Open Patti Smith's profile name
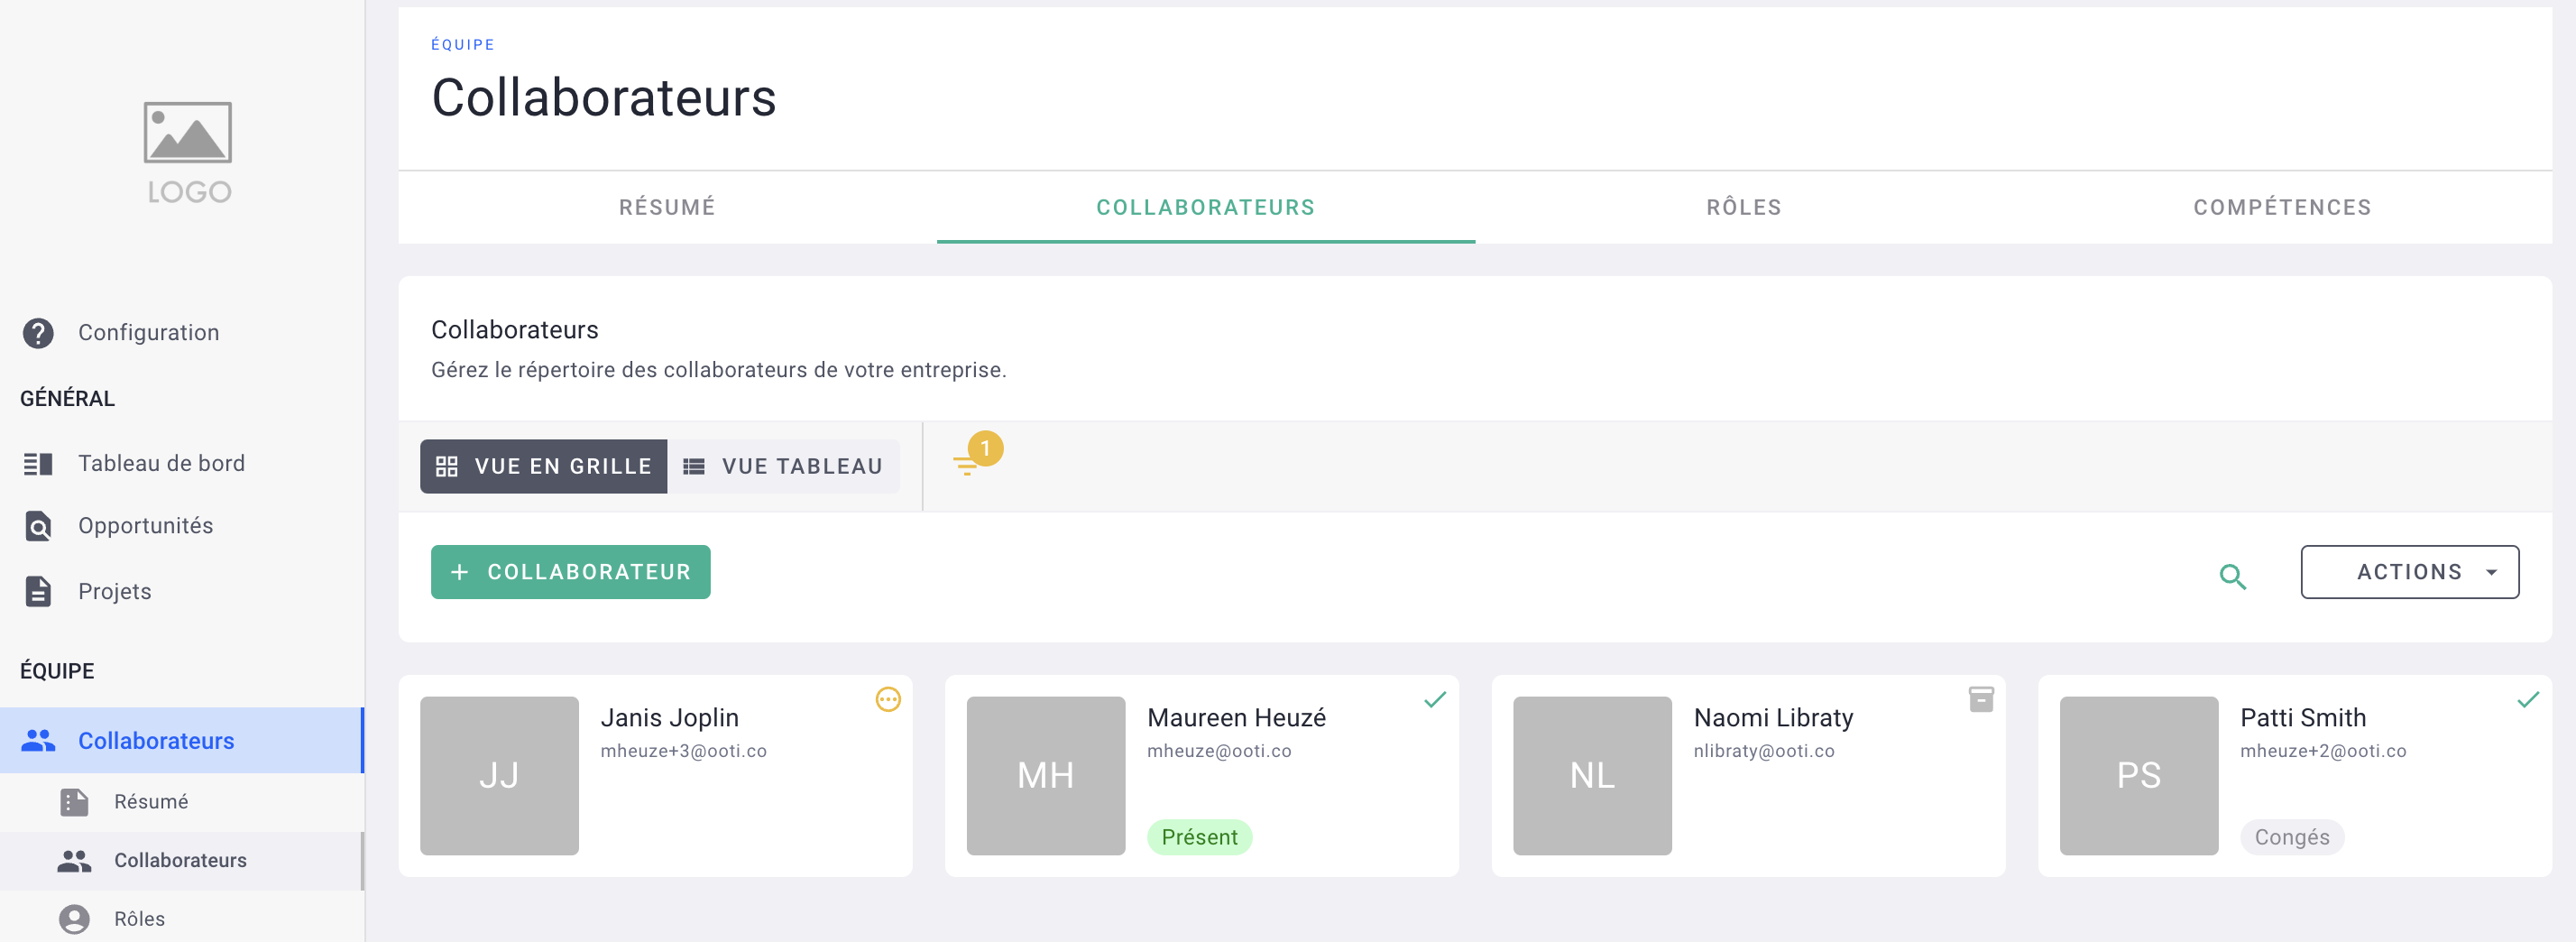Viewport: 2576px width, 942px height. tap(2302, 718)
